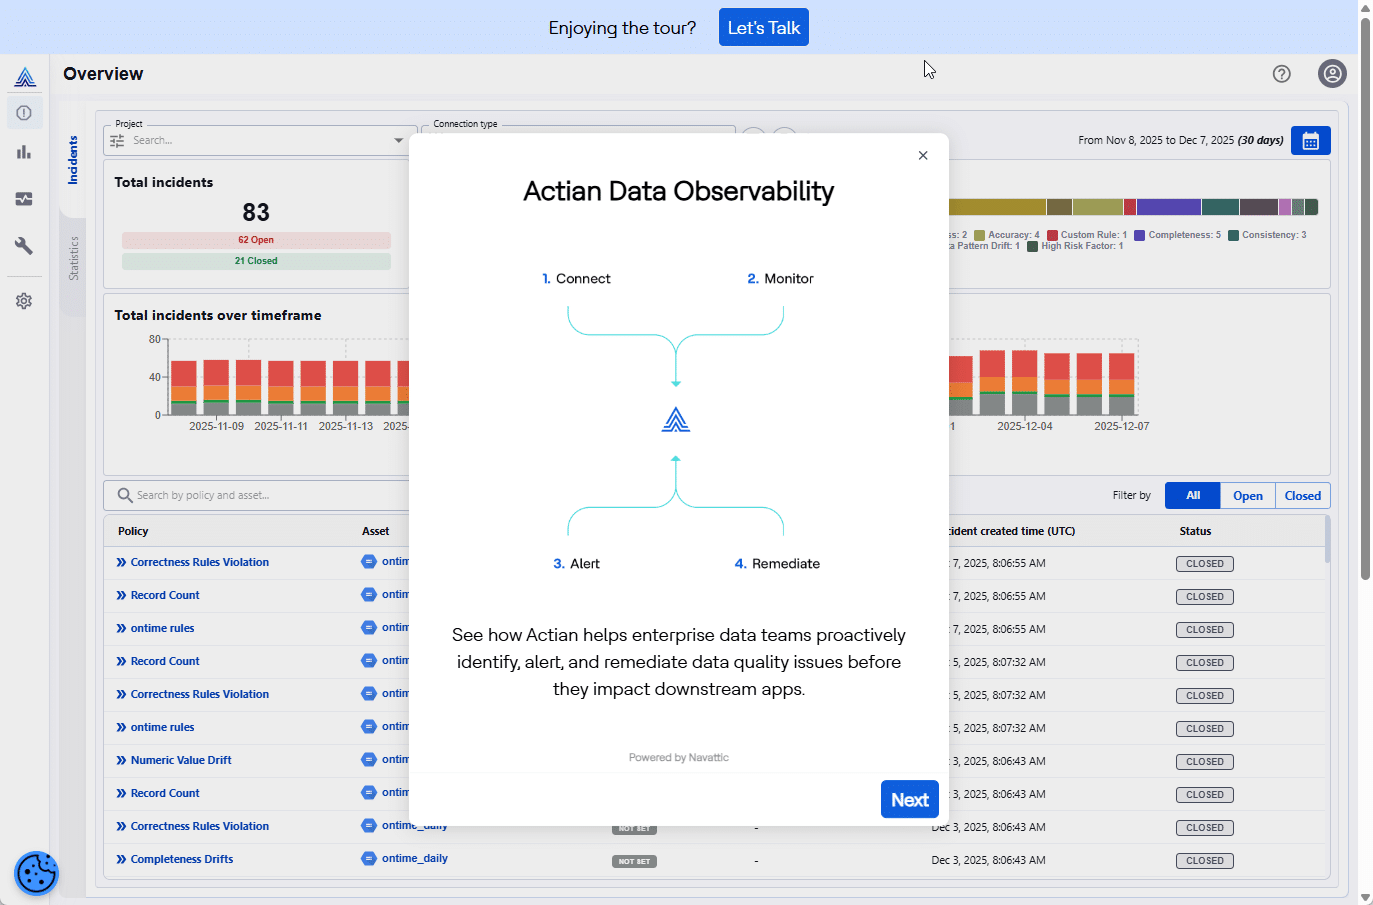Open the calendar date range picker
The height and width of the screenshot is (905, 1373).
(x=1311, y=141)
